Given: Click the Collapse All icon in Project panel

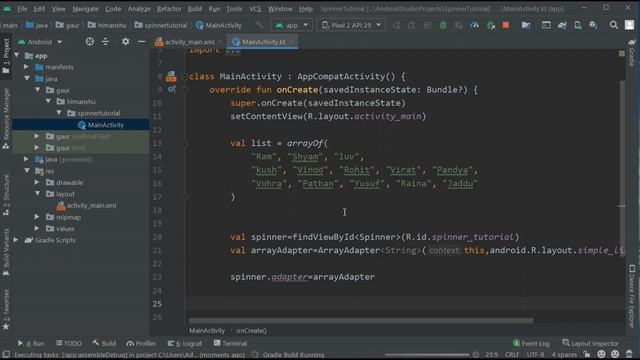Looking at the screenshot, I should point(105,41).
